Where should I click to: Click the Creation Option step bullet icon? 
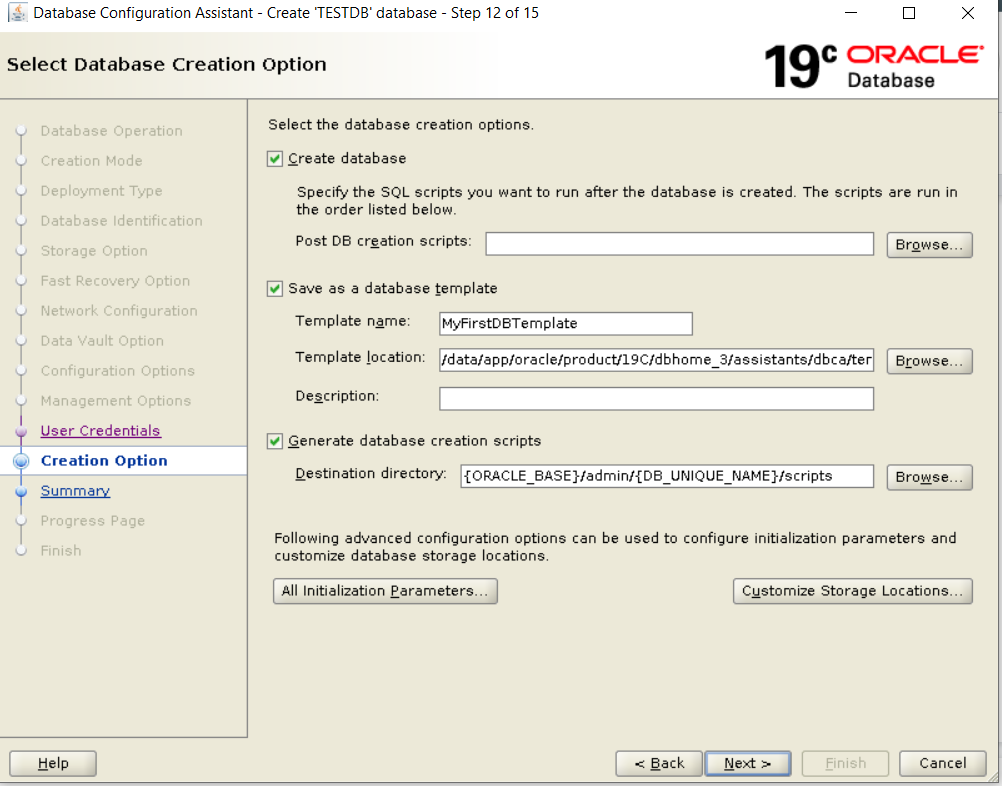(x=21, y=461)
